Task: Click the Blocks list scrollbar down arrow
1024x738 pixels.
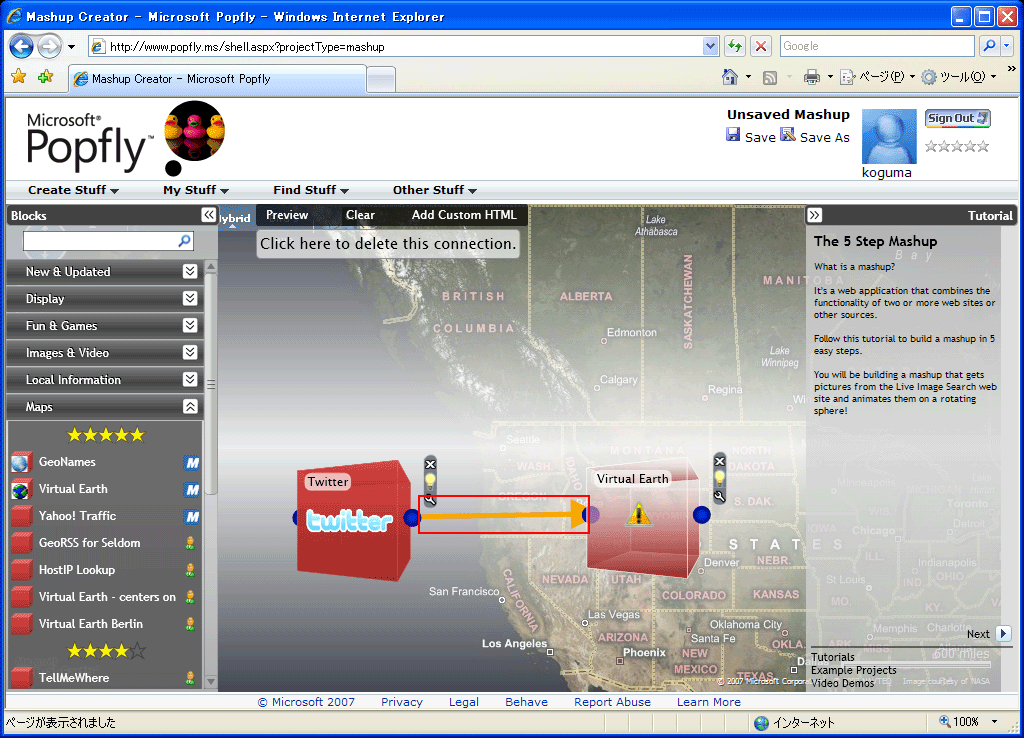Action: pyautogui.click(x=210, y=681)
